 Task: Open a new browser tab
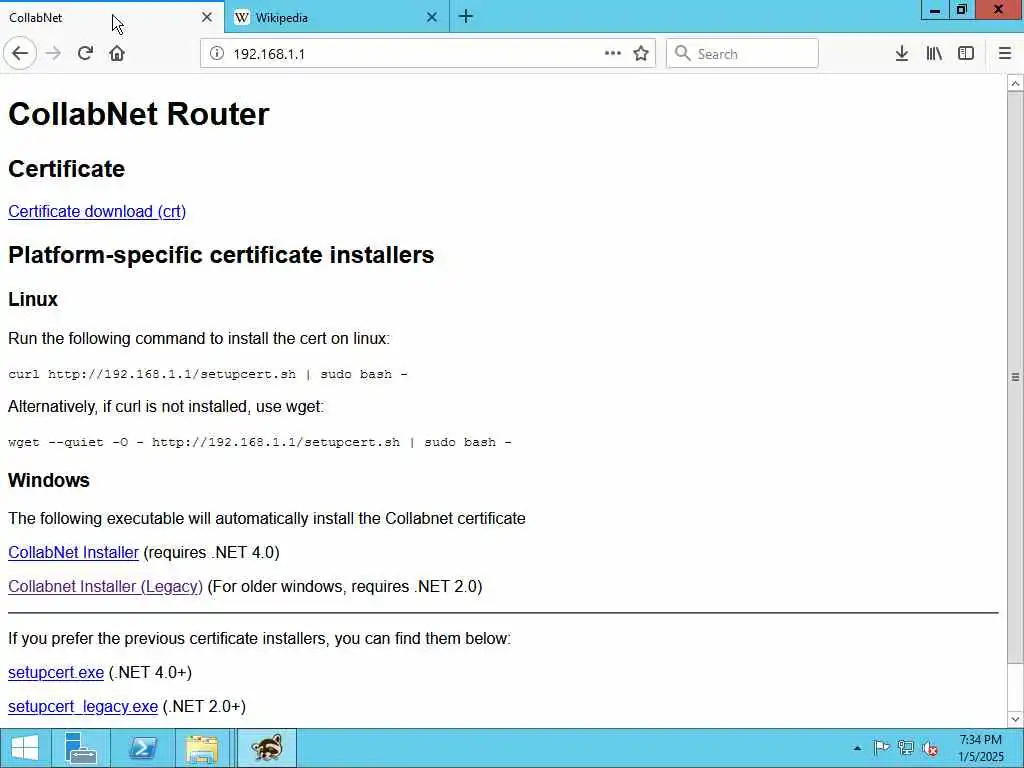(x=466, y=17)
